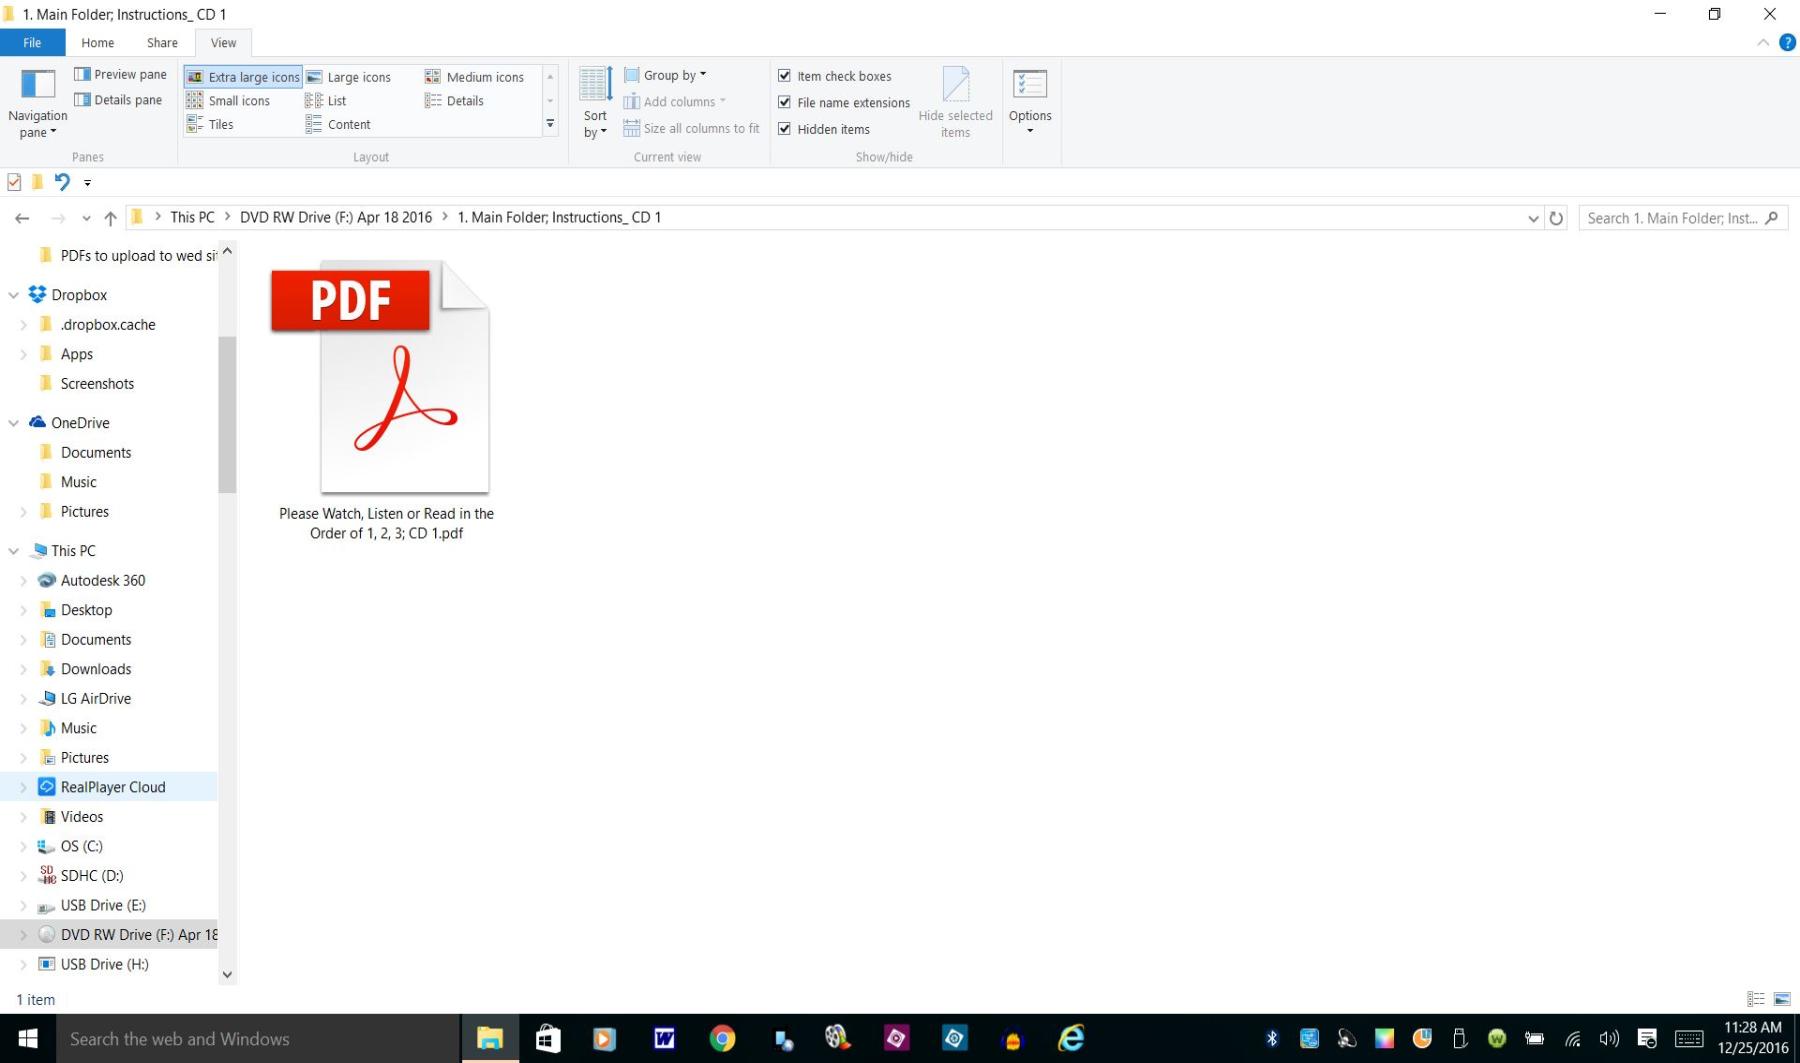The width and height of the screenshot is (1800, 1063).
Task: Switch to the Share ribbon tab
Action: 162,43
